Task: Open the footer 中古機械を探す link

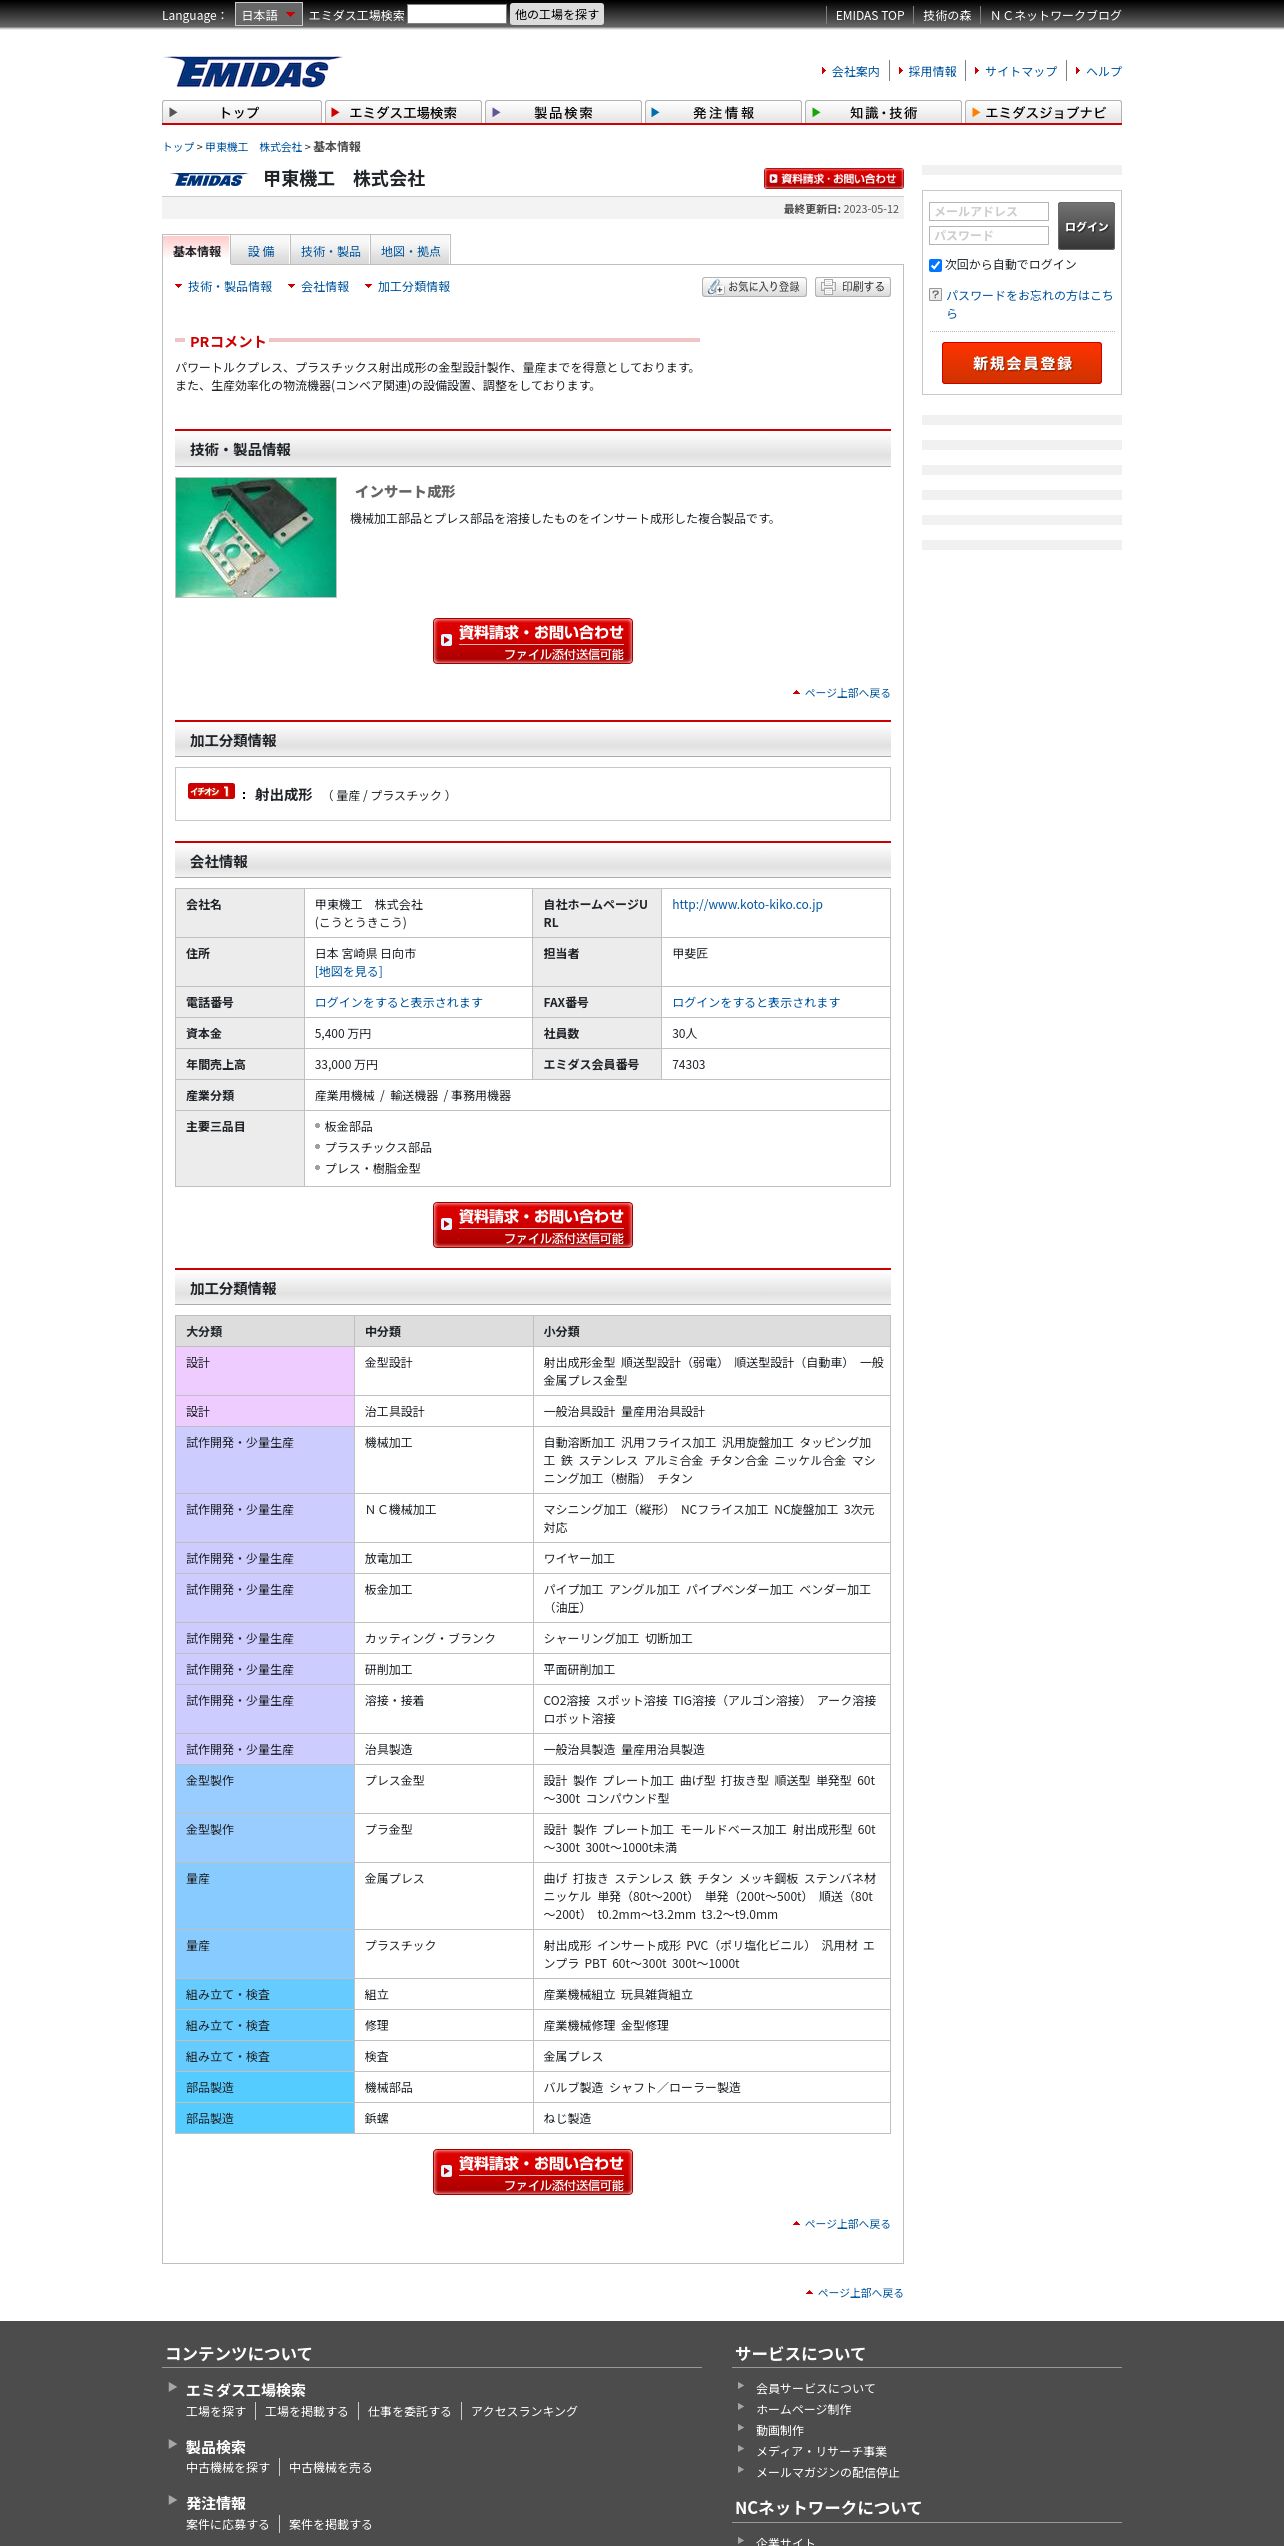Action: coord(227,2467)
